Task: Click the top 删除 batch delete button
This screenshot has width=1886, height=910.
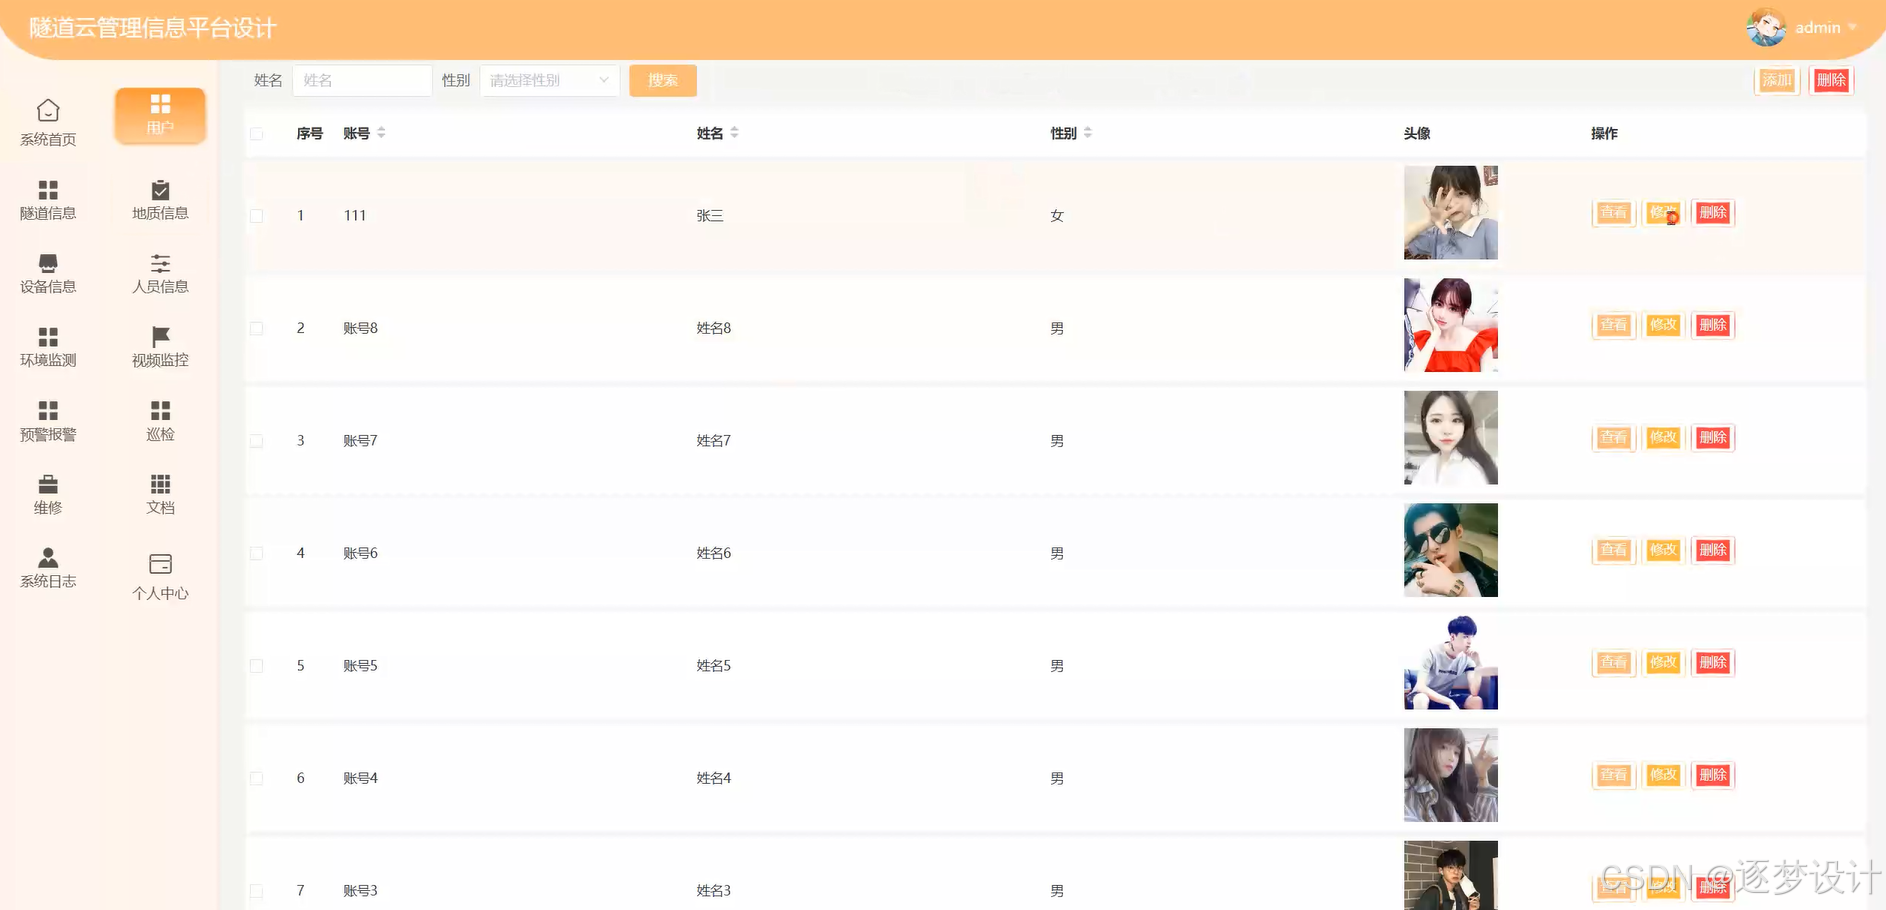Action: 1831,81
